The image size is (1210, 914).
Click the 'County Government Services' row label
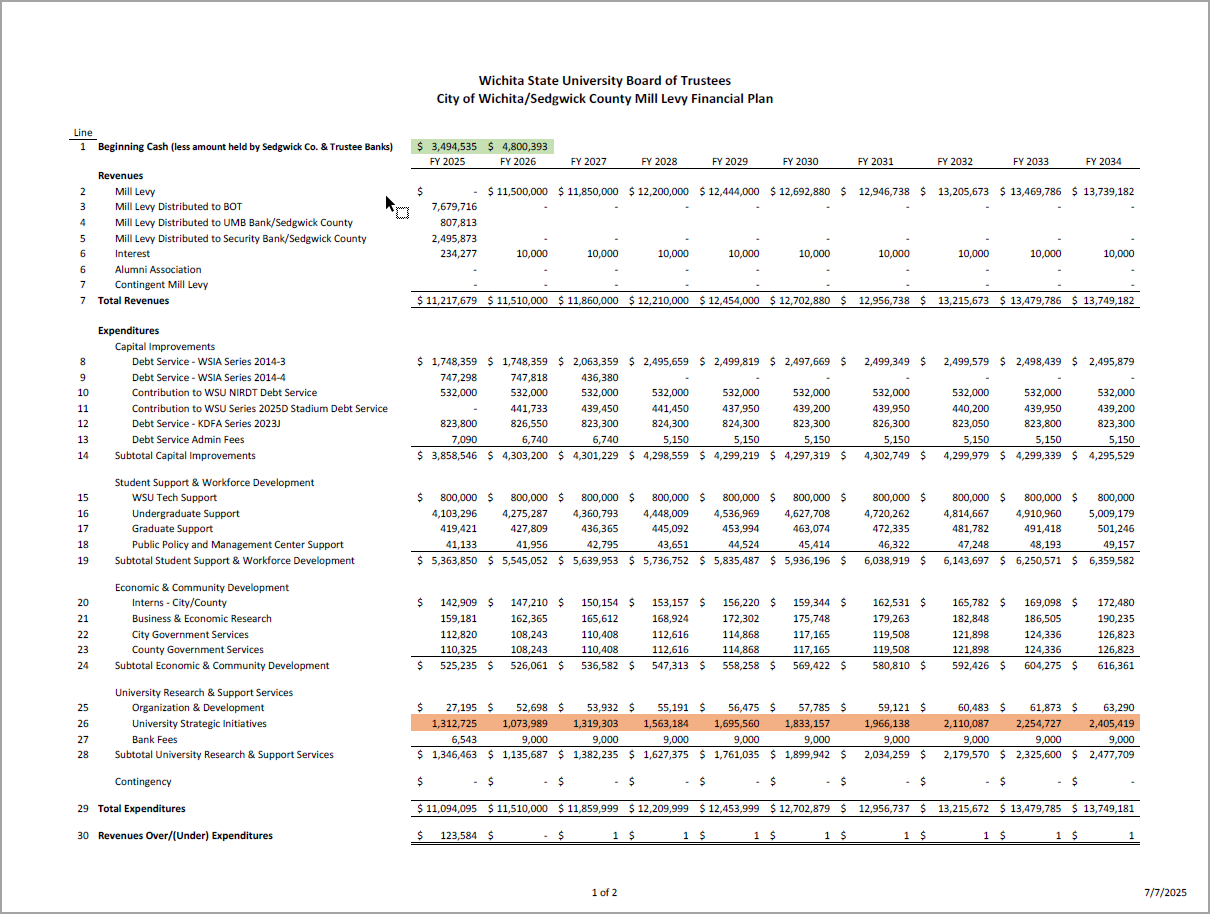(x=198, y=650)
